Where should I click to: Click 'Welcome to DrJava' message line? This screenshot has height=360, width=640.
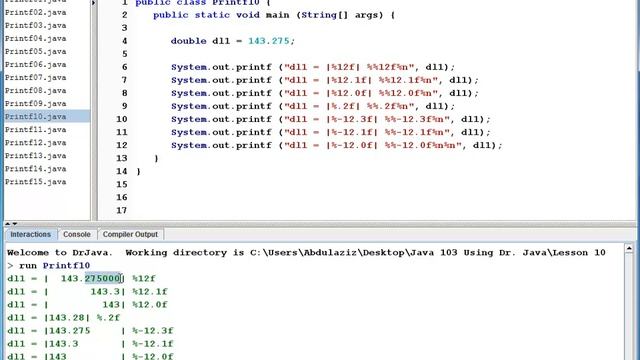(x=306, y=253)
